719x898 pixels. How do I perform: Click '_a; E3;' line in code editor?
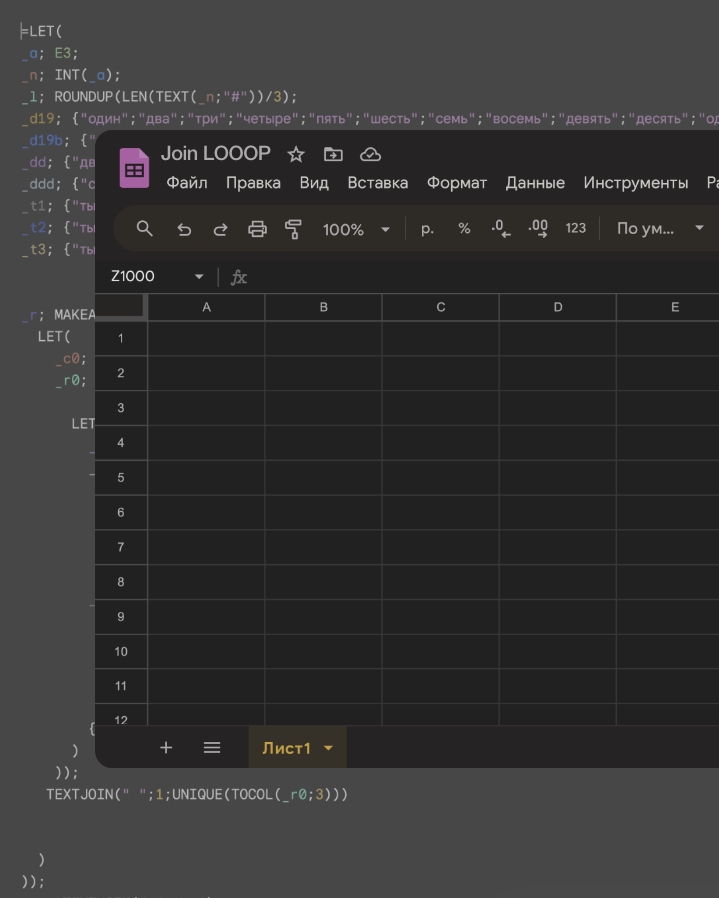tap(50, 53)
